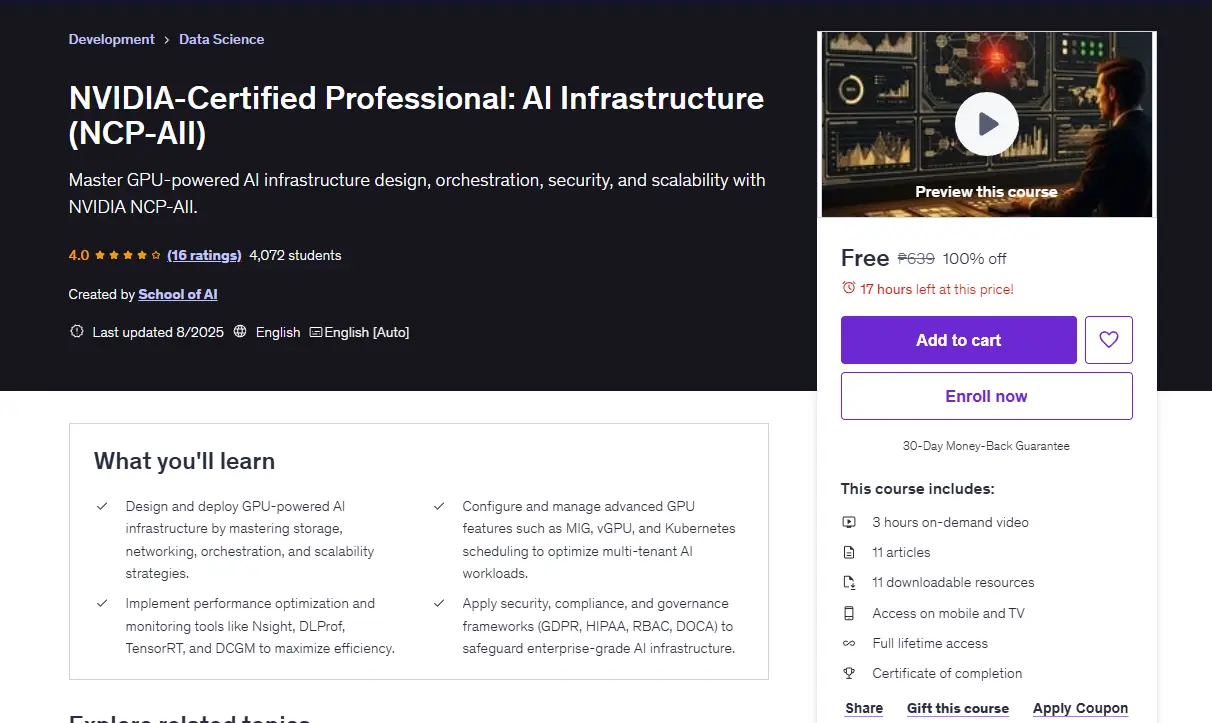Click the Share button

(864, 708)
